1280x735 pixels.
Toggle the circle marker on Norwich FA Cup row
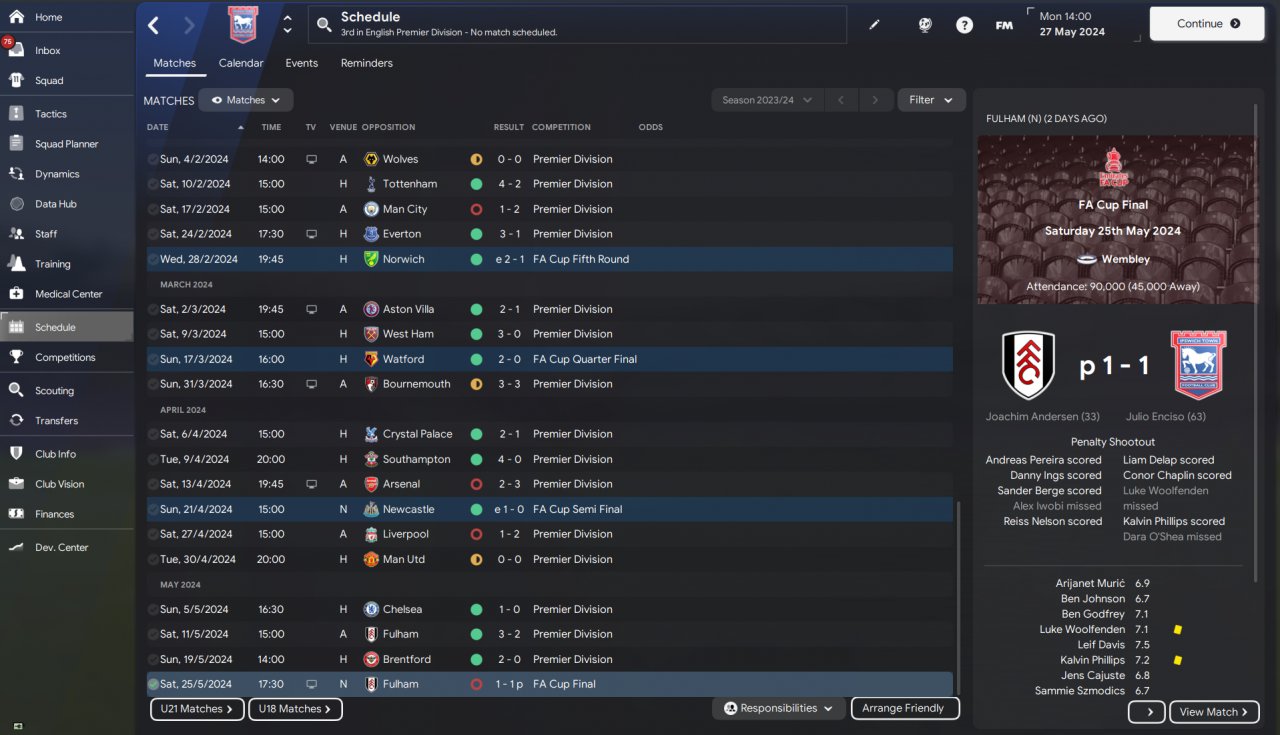153,259
